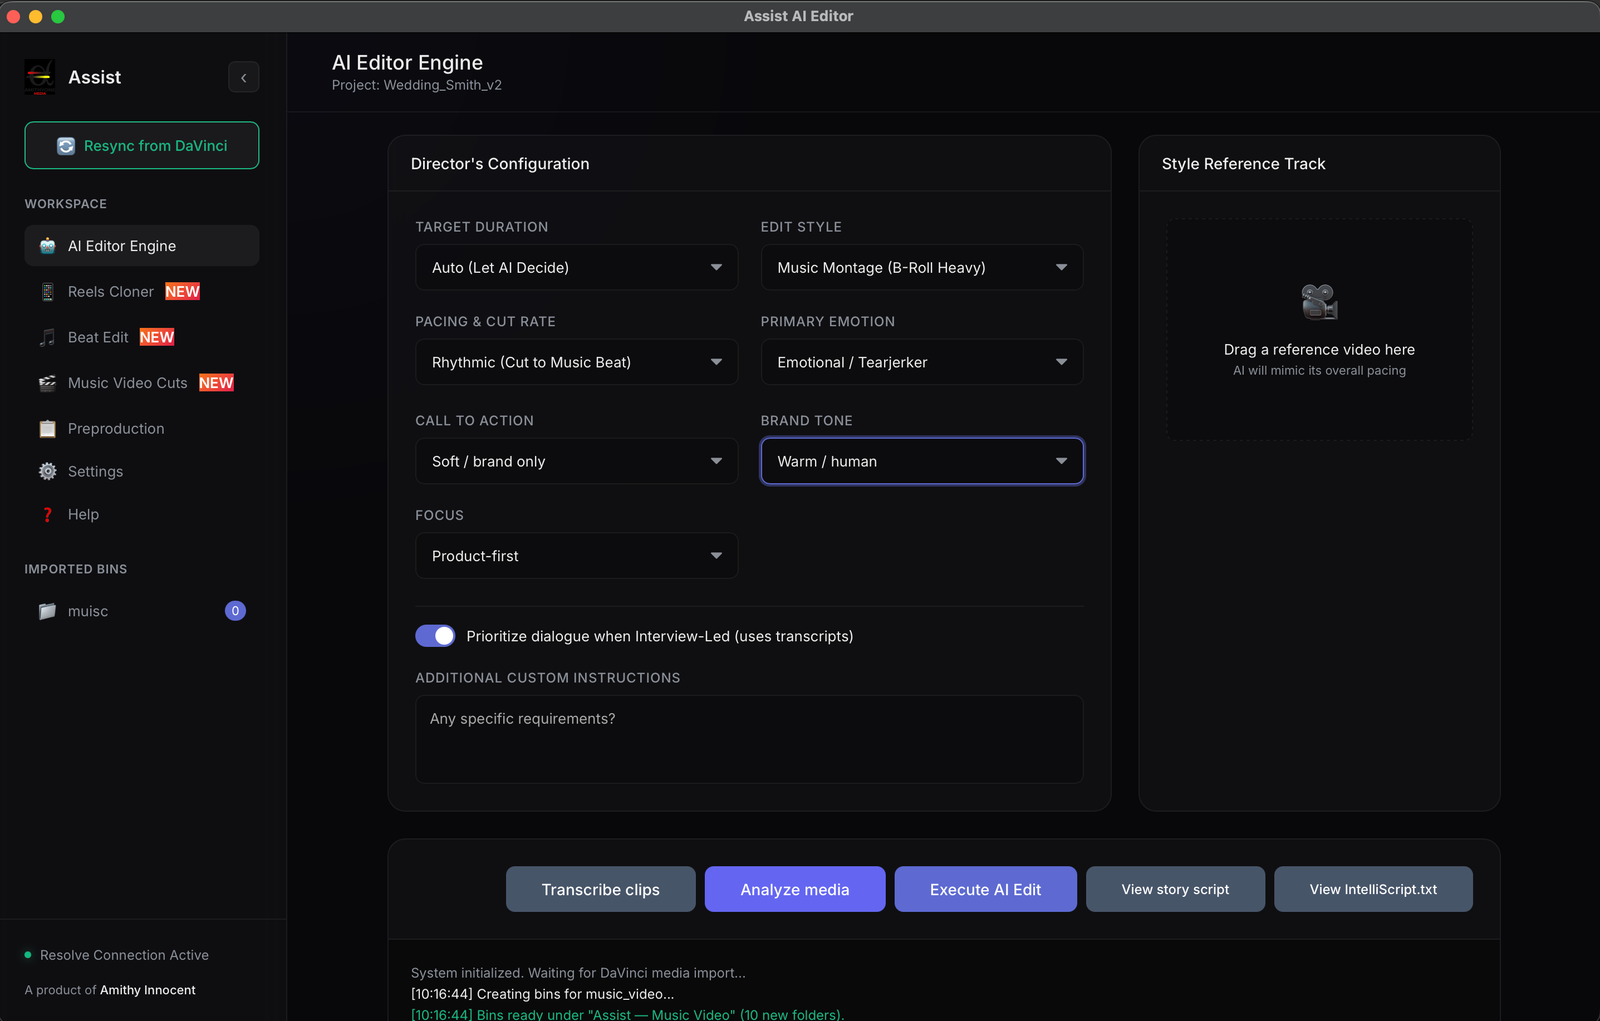Click the Beat Edit music note icon
The height and width of the screenshot is (1021, 1600).
47,337
